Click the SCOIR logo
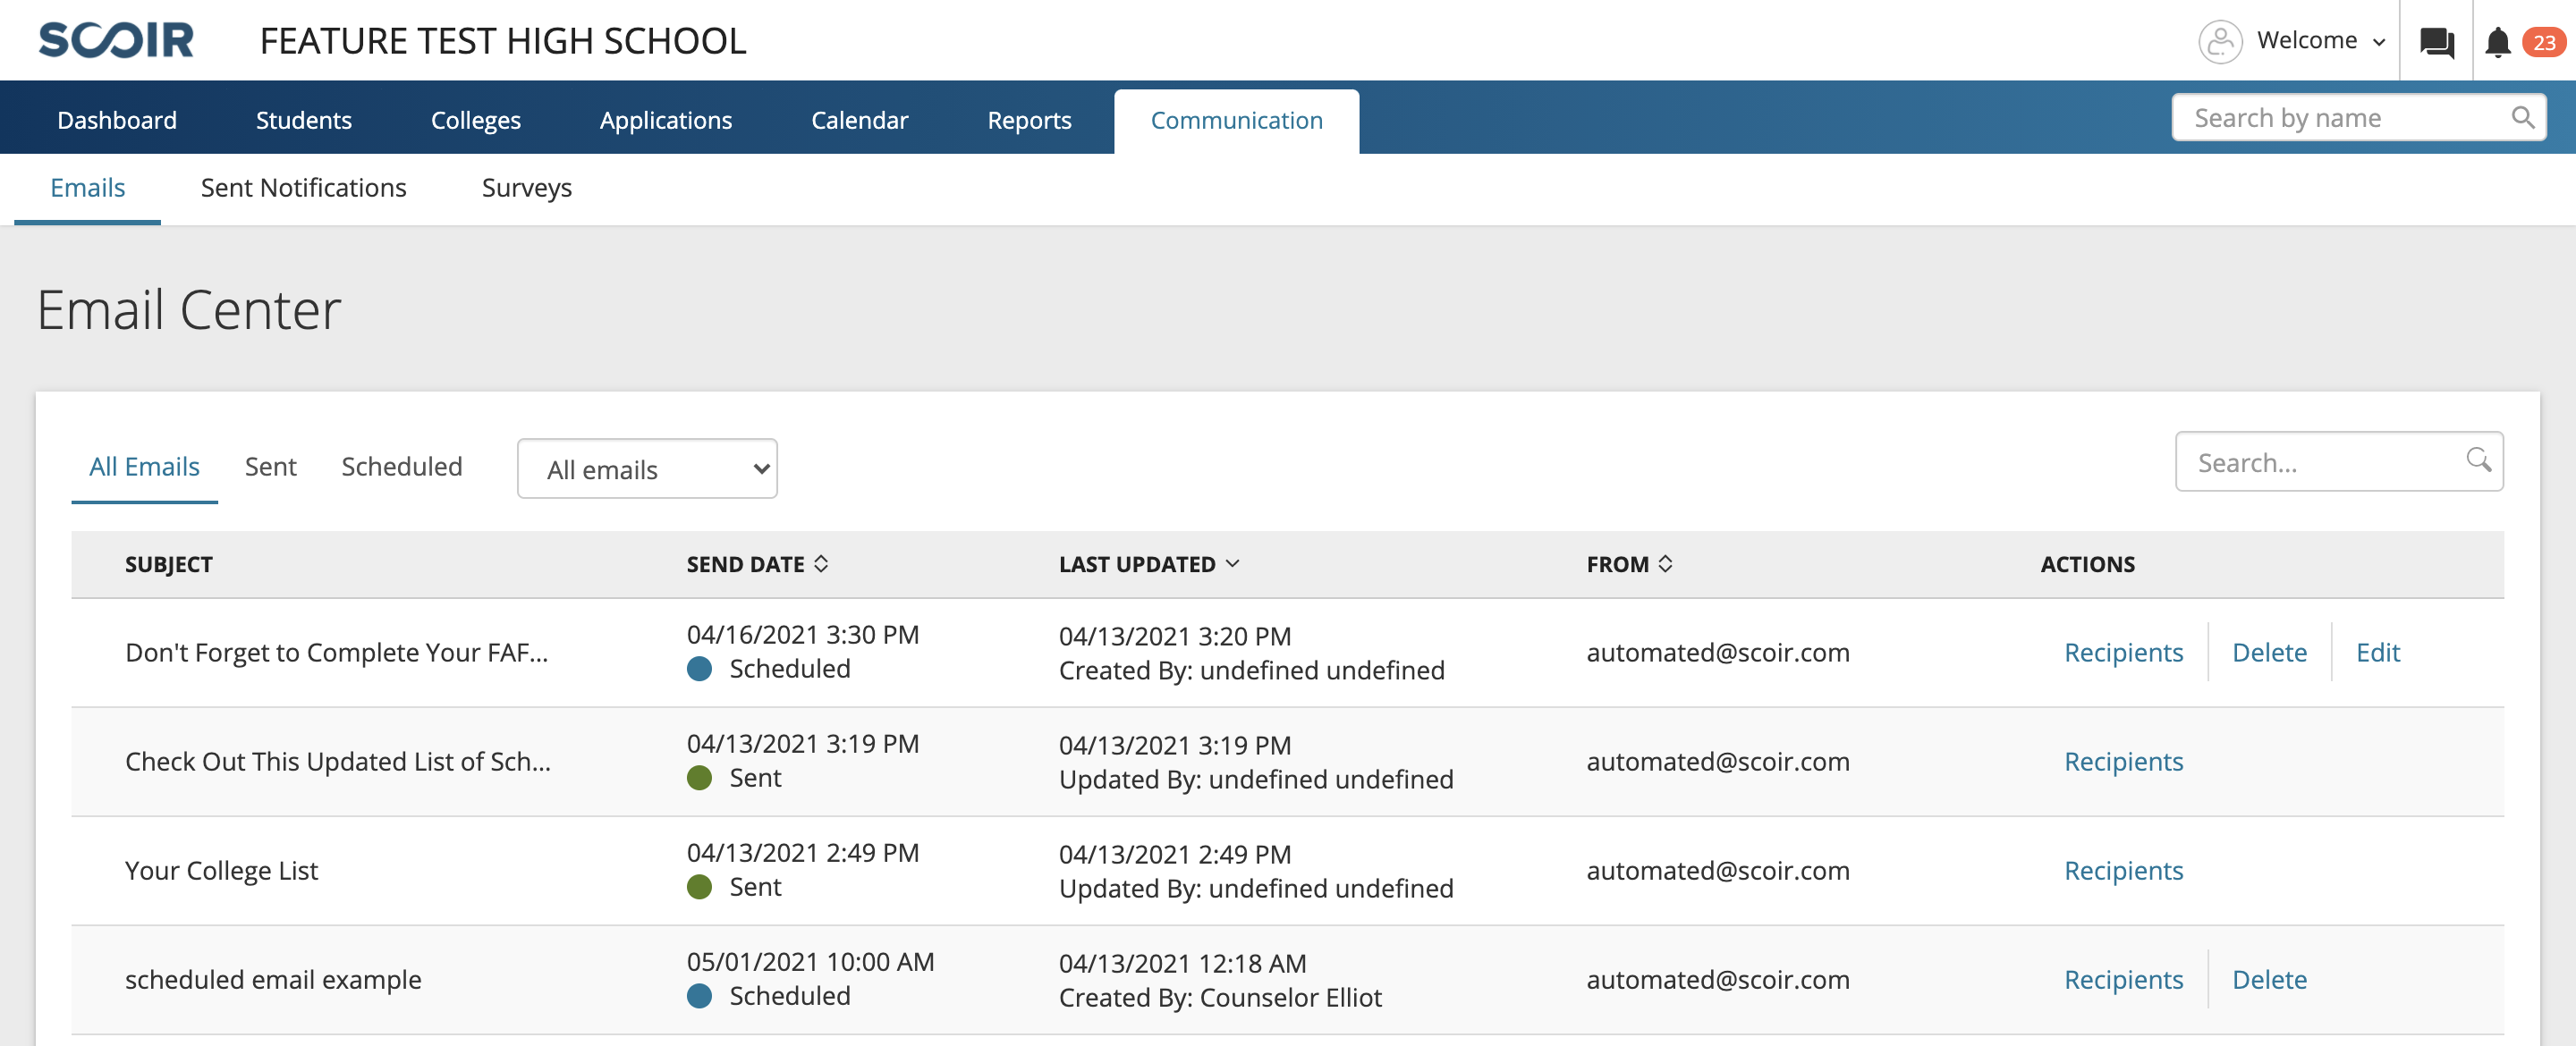Image resolution: width=2576 pixels, height=1046 pixels. (x=116, y=41)
